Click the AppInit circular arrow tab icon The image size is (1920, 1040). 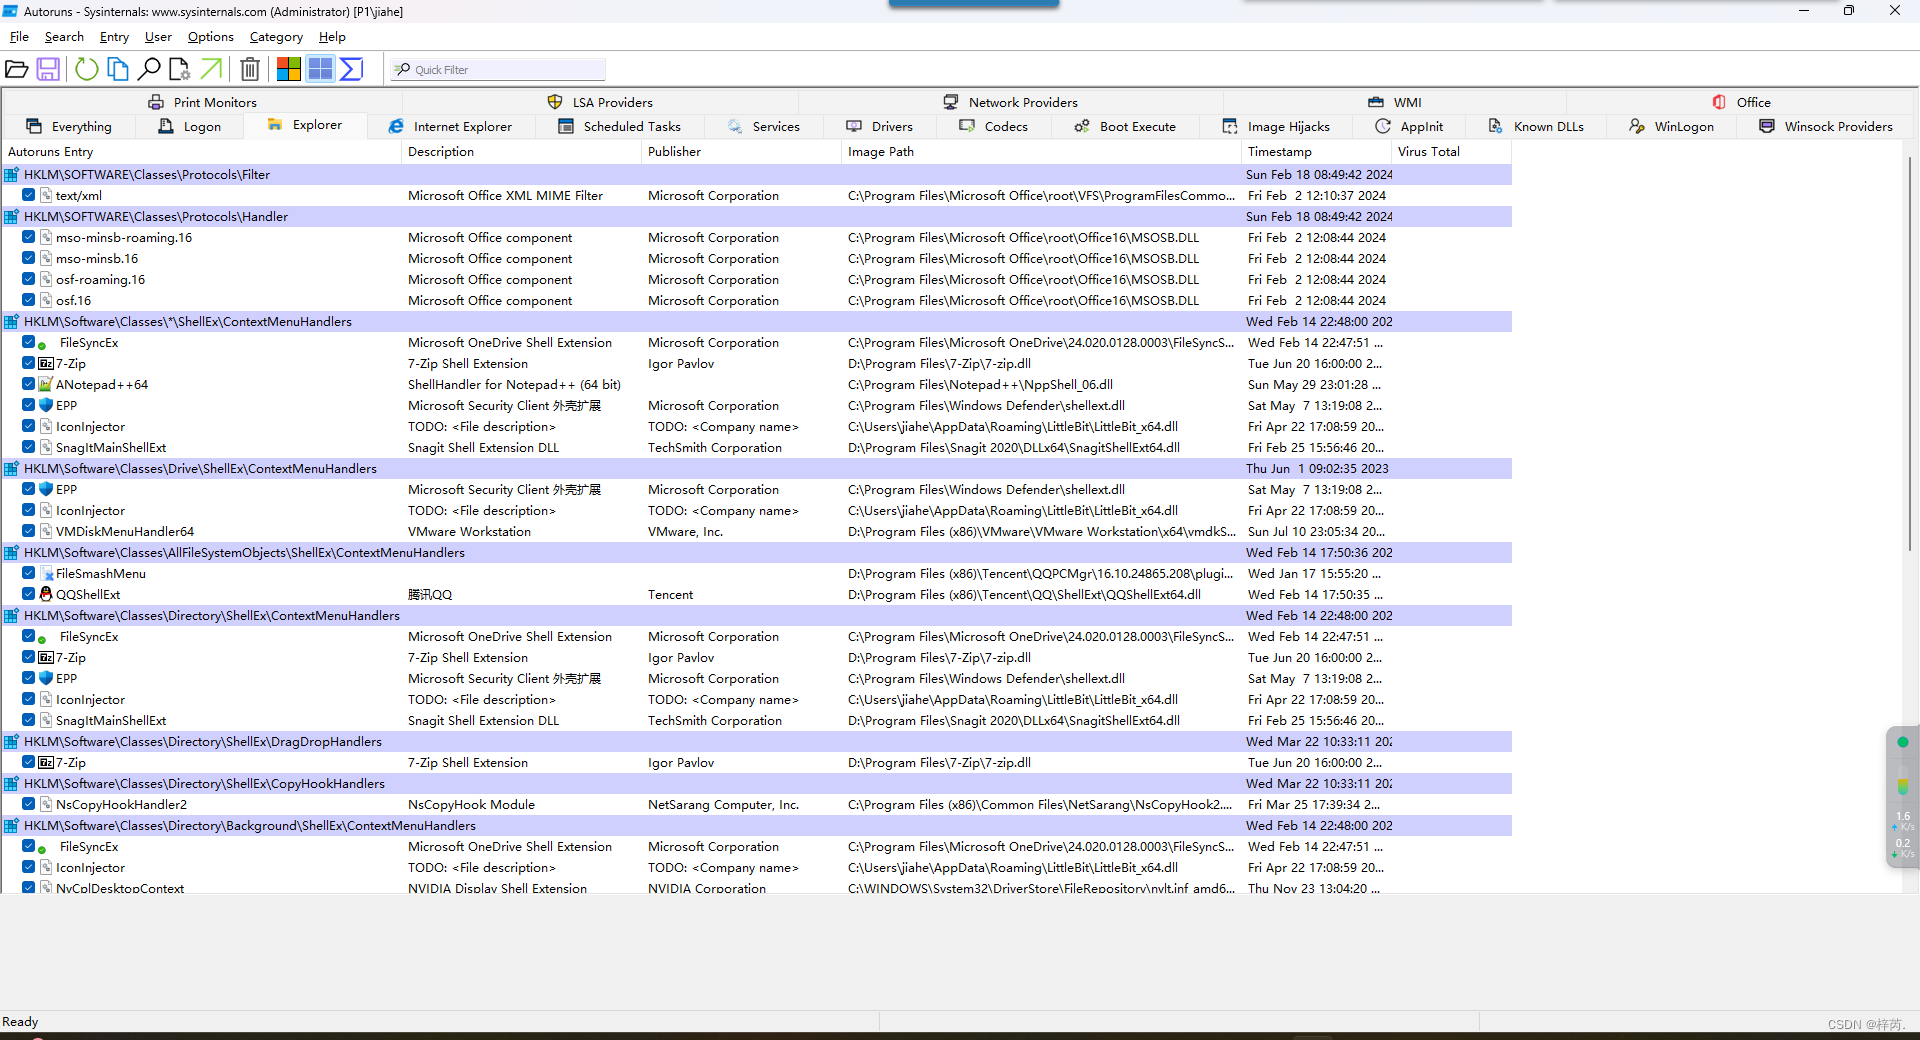click(1383, 126)
